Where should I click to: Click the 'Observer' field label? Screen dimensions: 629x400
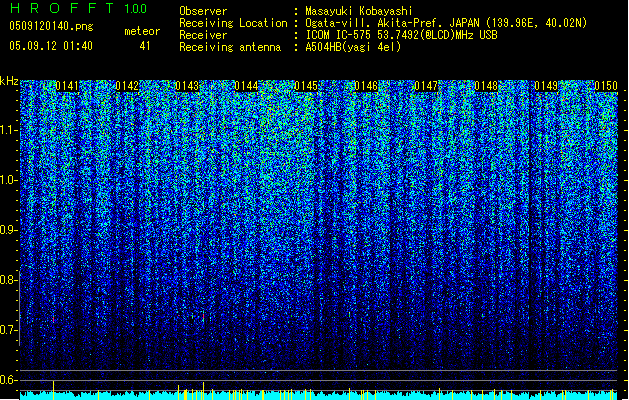(x=203, y=11)
